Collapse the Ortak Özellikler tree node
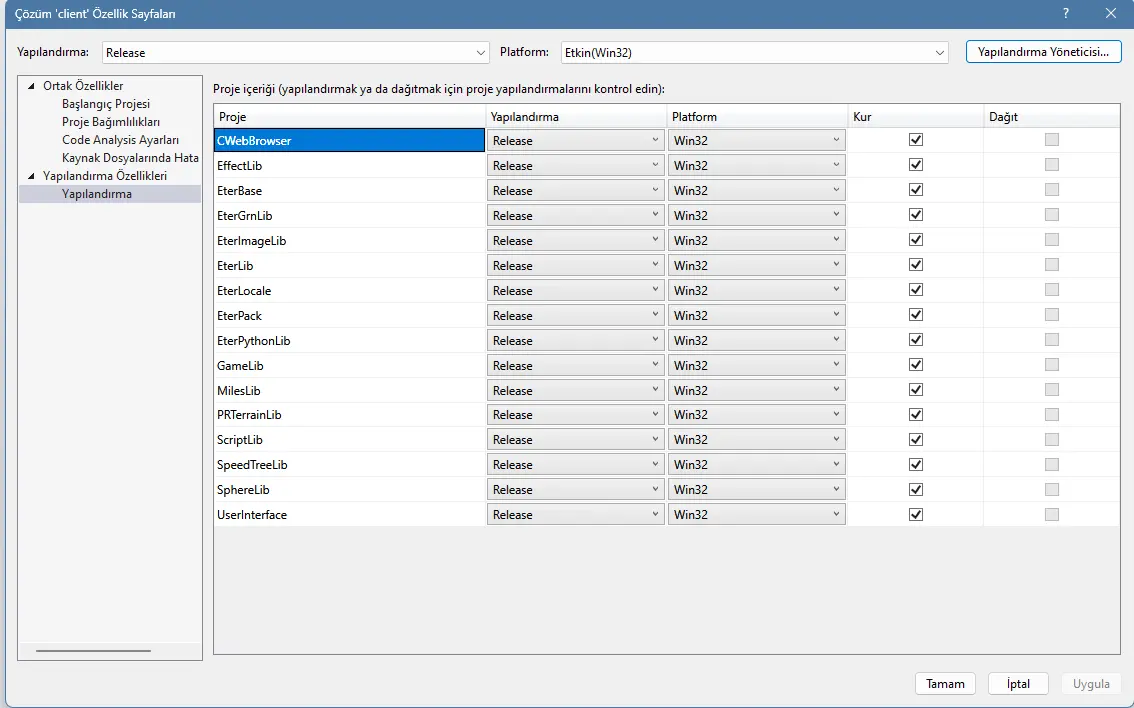 pyautogui.click(x=30, y=86)
